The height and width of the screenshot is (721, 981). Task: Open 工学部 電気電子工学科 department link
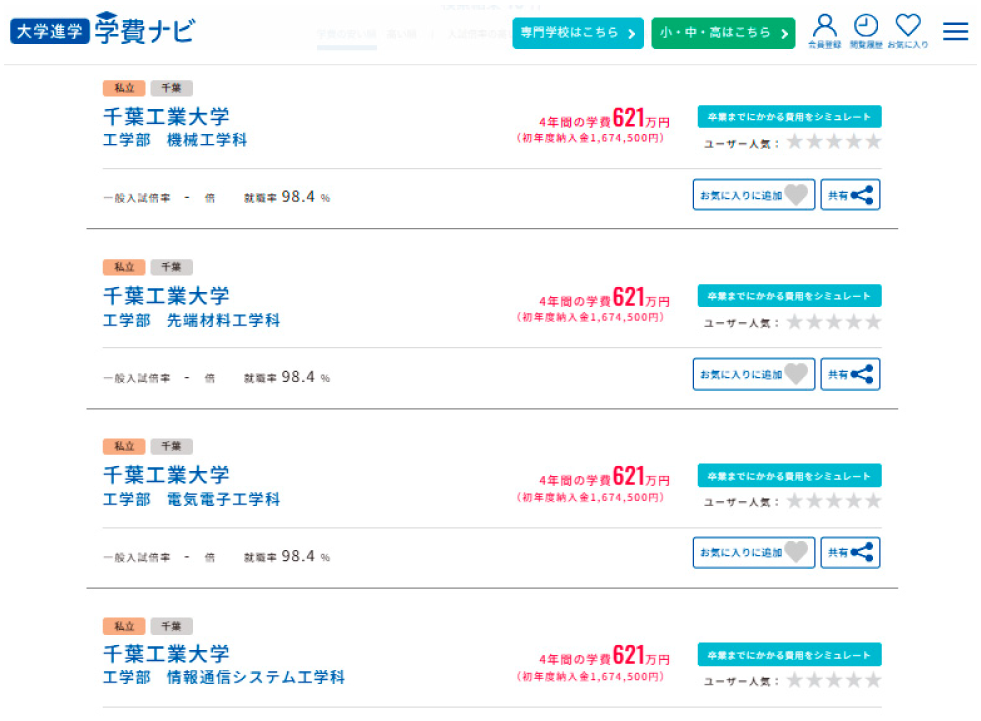pos(191,499)
